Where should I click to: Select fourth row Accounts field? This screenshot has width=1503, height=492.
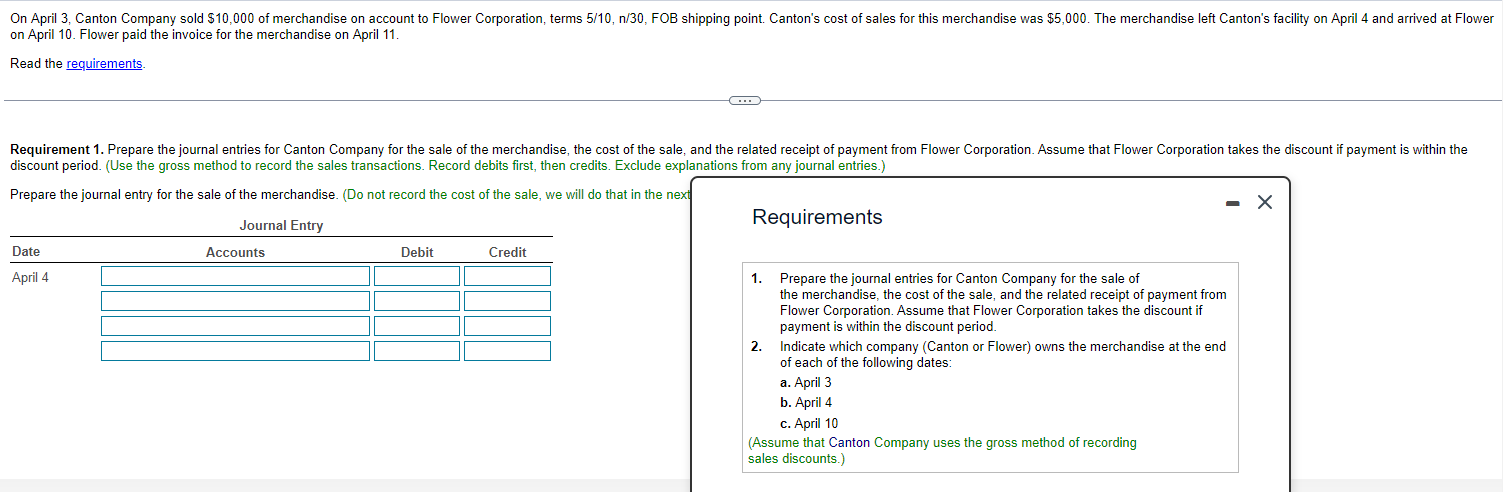[235, 351]
